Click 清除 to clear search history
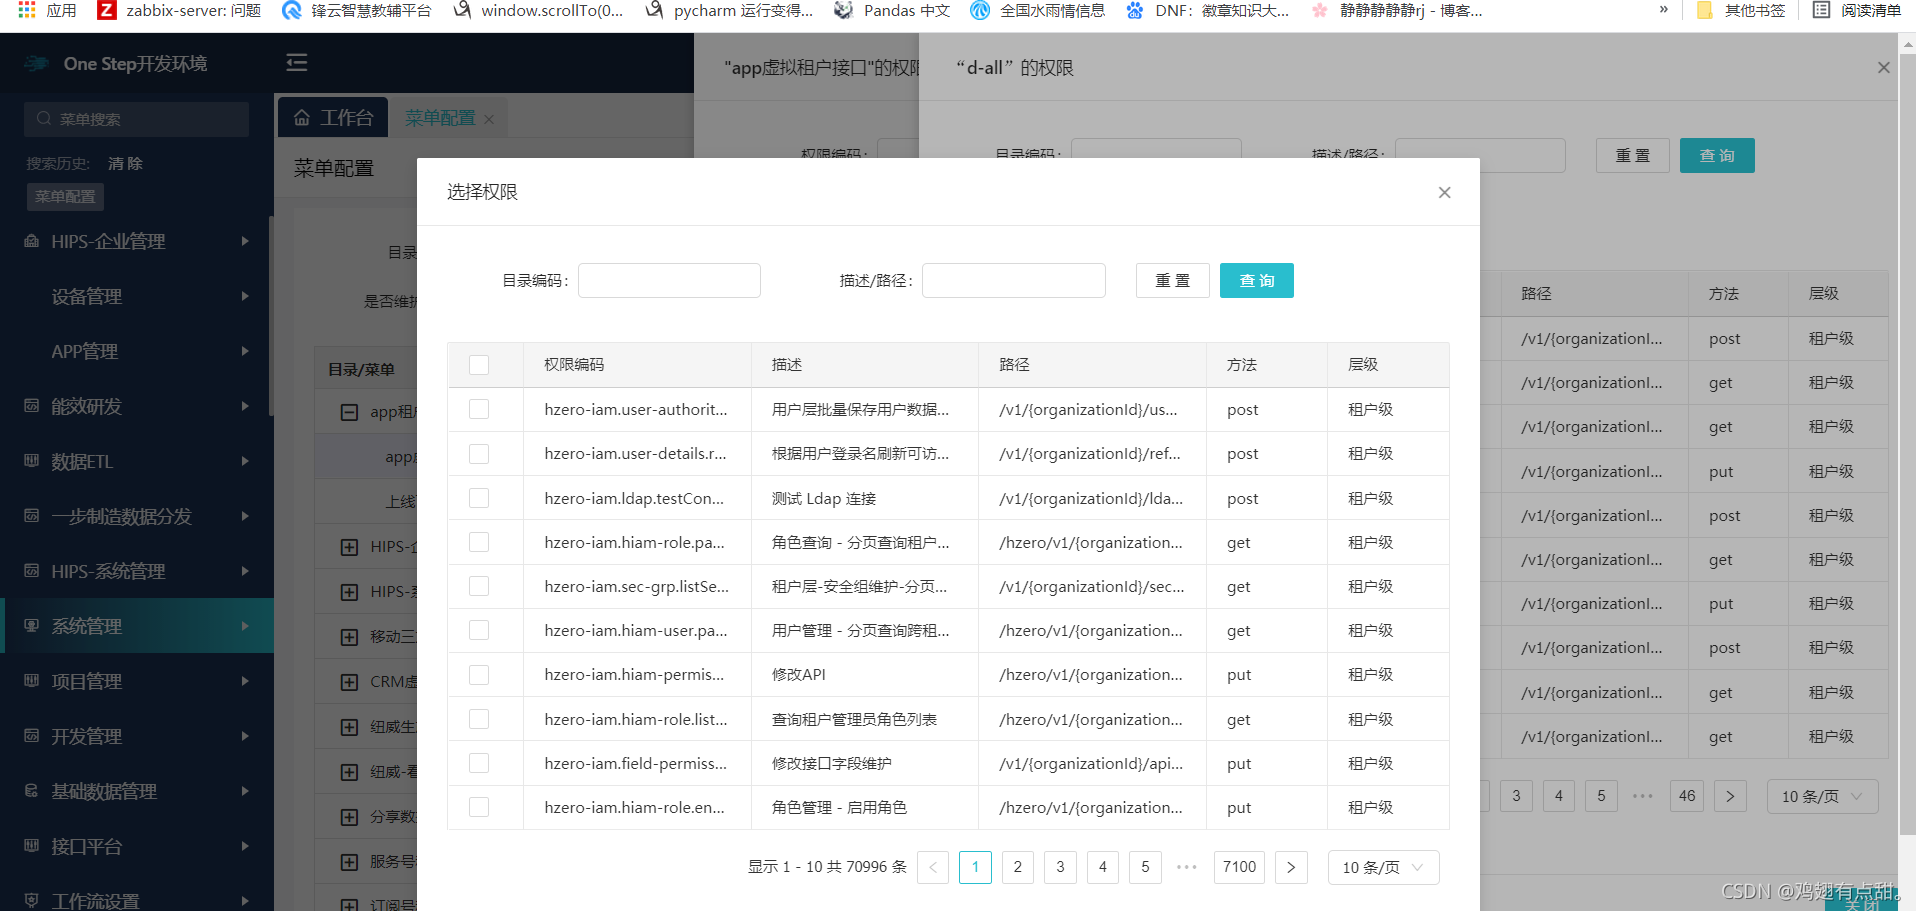 click(x=125, y=163)
